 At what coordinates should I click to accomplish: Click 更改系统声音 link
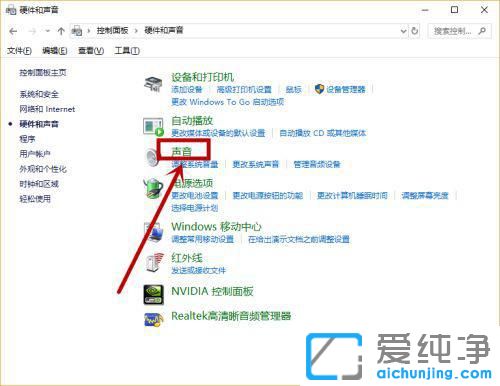(x=256, y=164)
